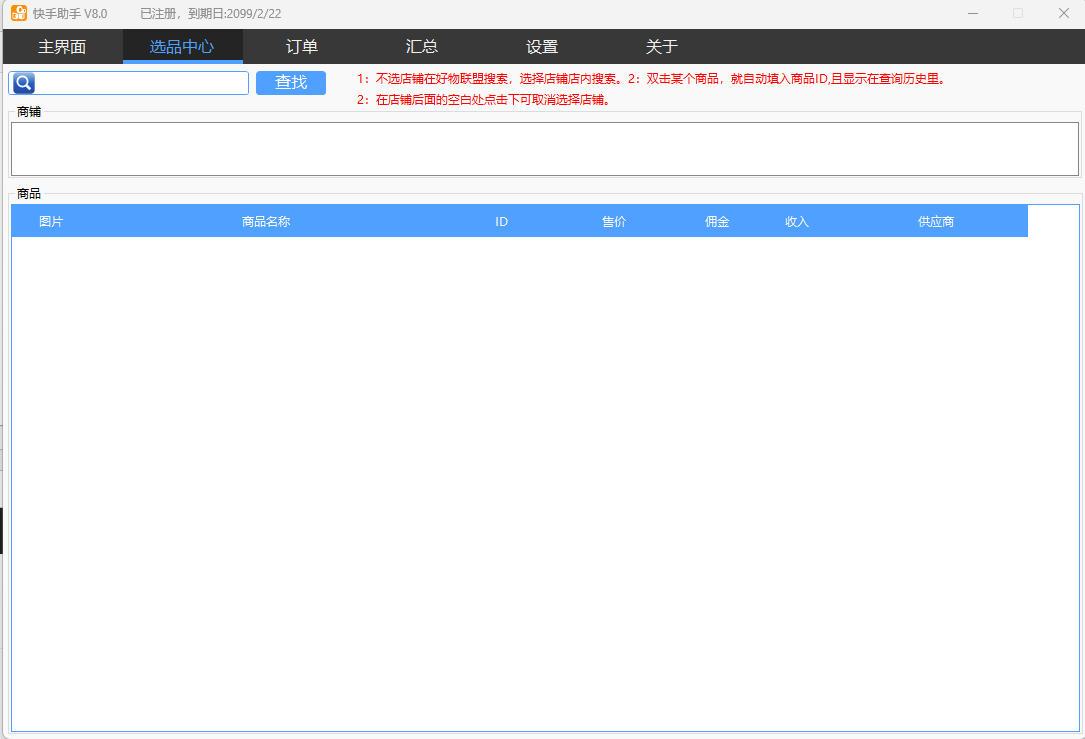The height and width of the screenshot is (739, 1085).
Task: Click the Kuaishou Assistant app icon in title bar
Action: point(19,13)
